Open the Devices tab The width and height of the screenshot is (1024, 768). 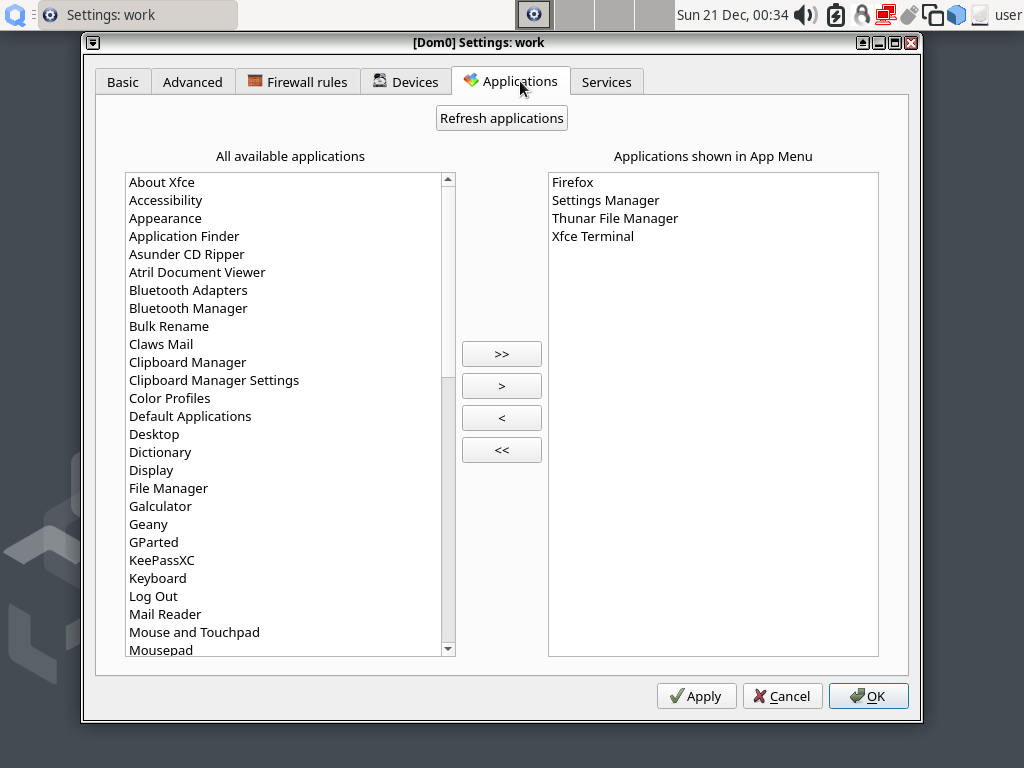(405, 82)
